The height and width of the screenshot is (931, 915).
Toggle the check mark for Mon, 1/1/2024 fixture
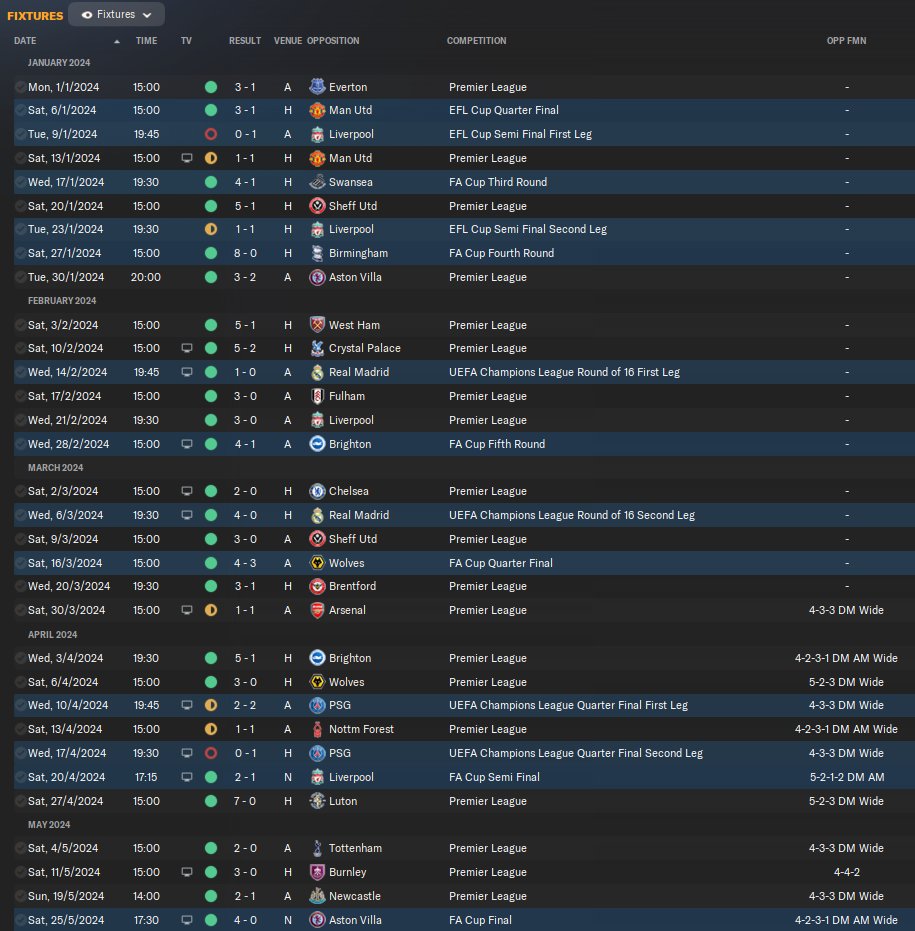point(20,87)
